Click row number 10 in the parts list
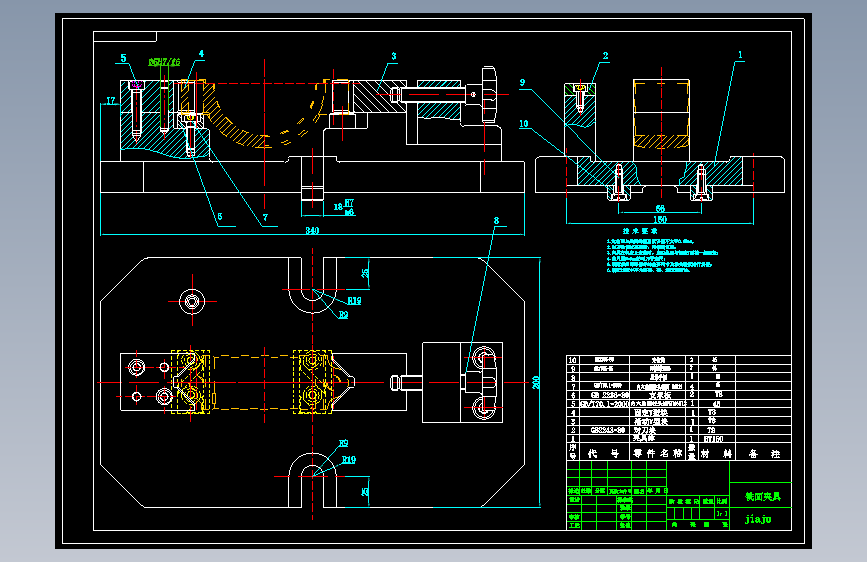The height and width of the screenshot is (562, 867). click(x=572, y=360)
